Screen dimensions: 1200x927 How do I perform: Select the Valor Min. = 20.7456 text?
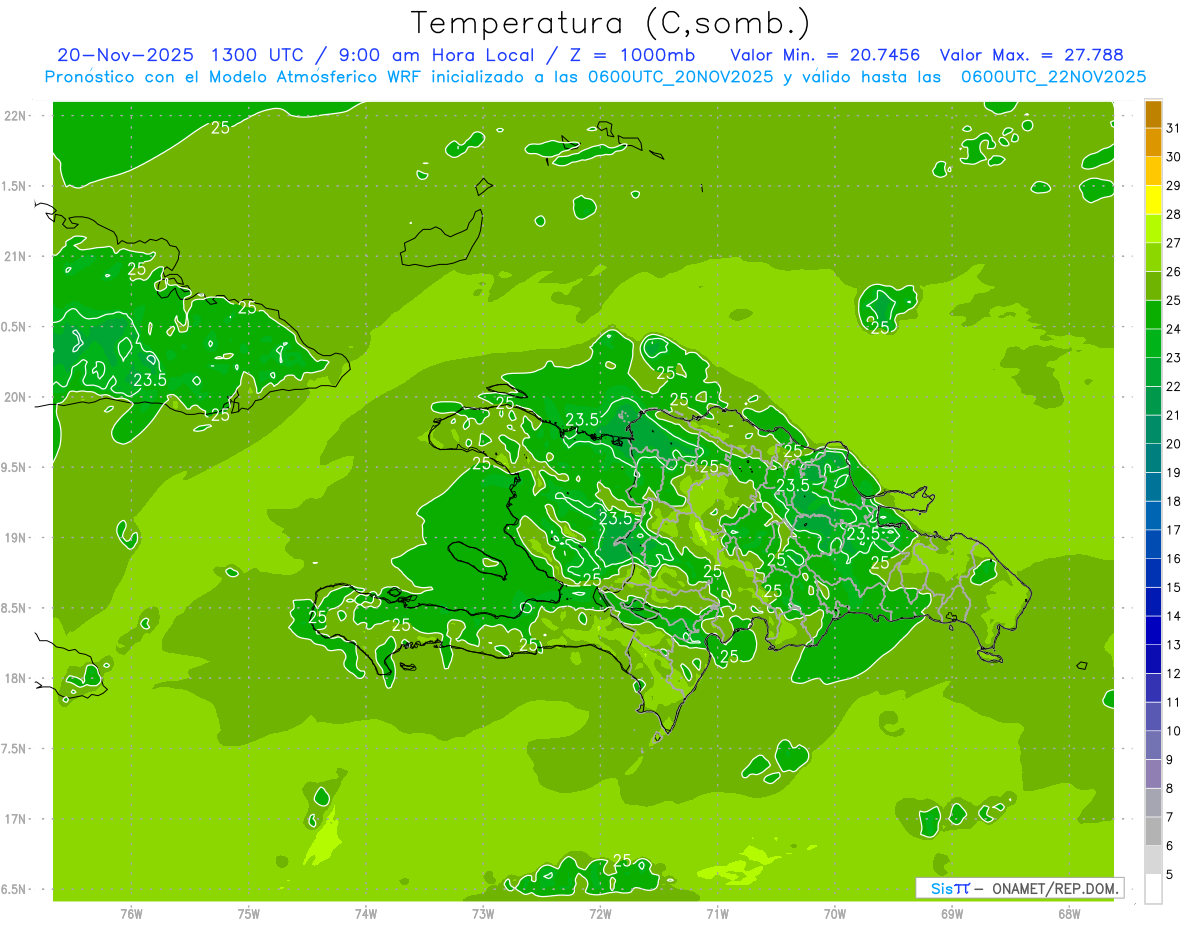click(825, 54)
